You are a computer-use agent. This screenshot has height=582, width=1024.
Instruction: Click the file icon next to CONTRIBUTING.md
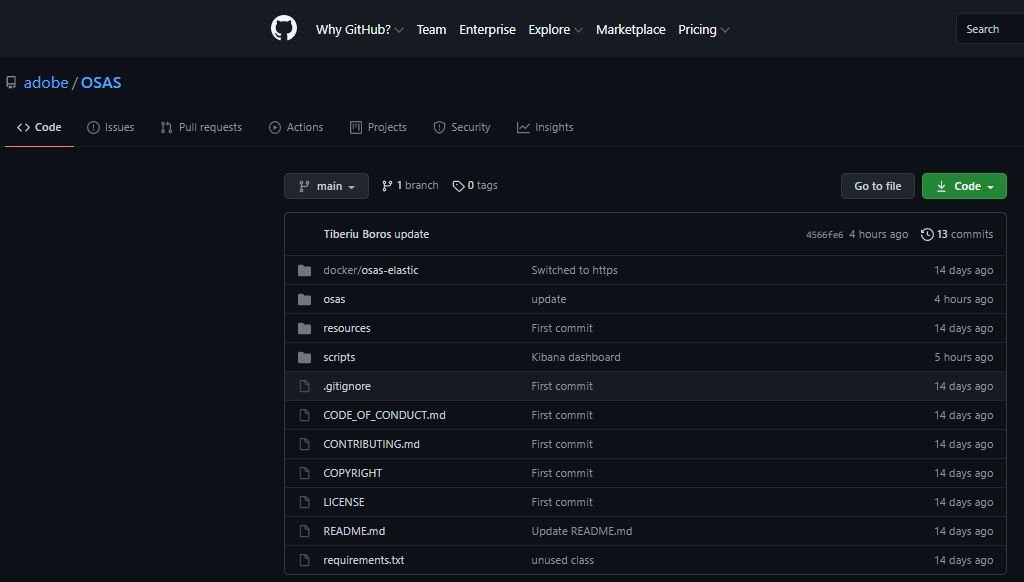(304, 444)
